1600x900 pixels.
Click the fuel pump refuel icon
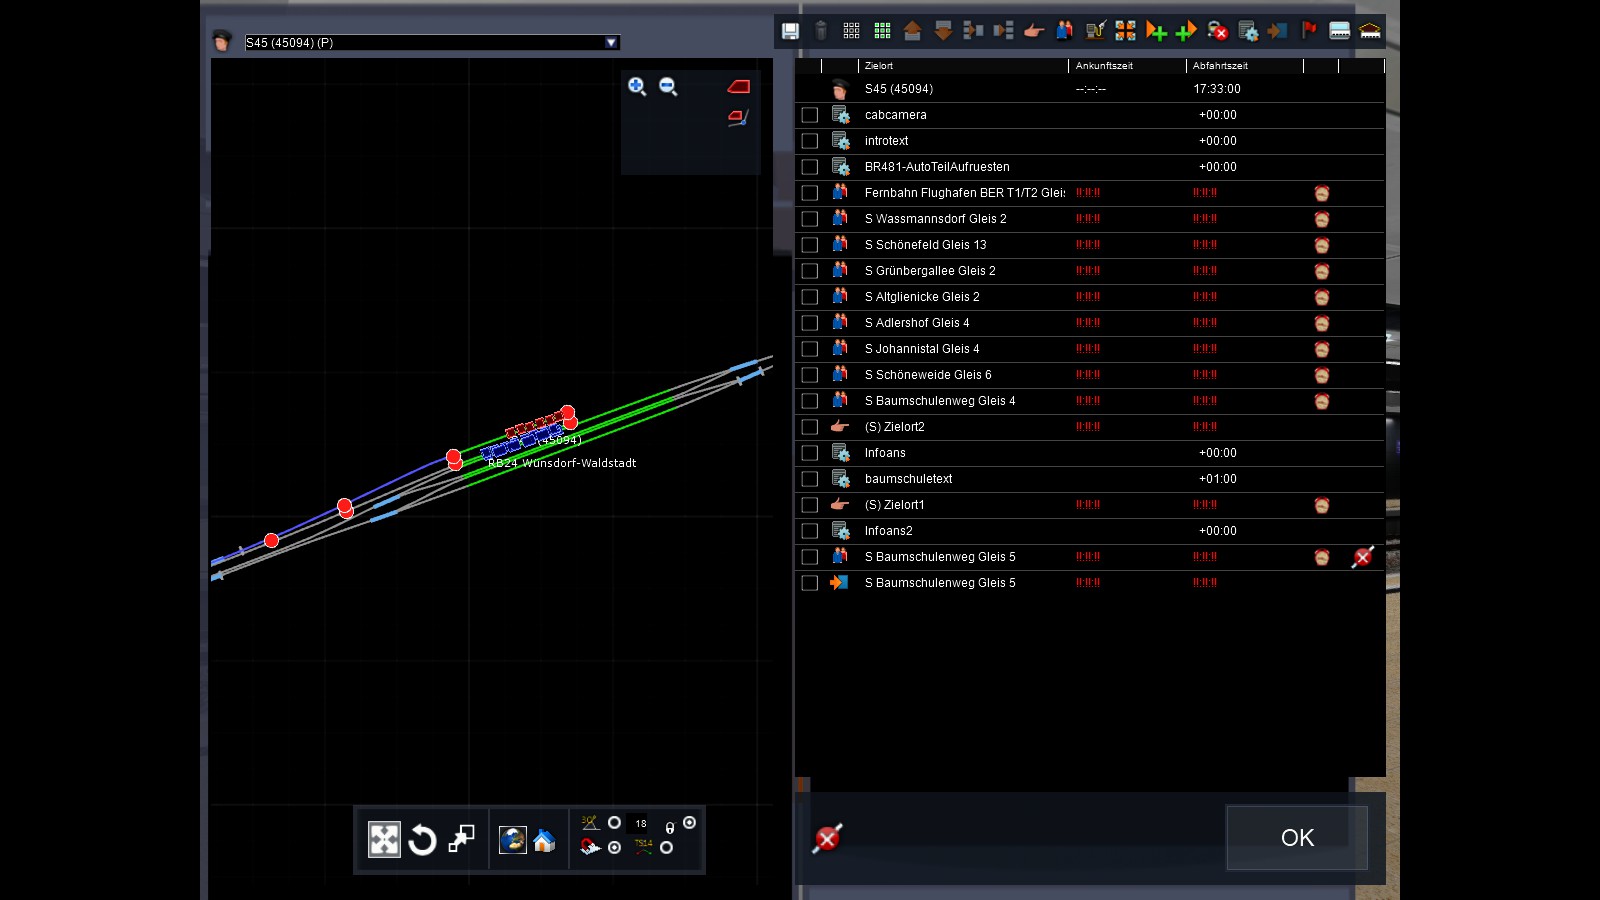point(1095,31)
